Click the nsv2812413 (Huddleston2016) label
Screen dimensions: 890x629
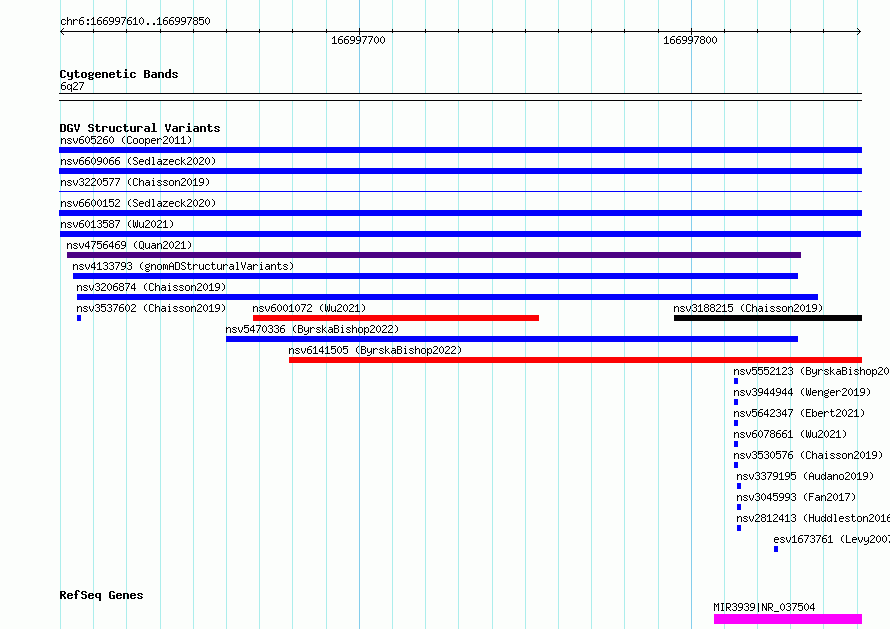813,518
